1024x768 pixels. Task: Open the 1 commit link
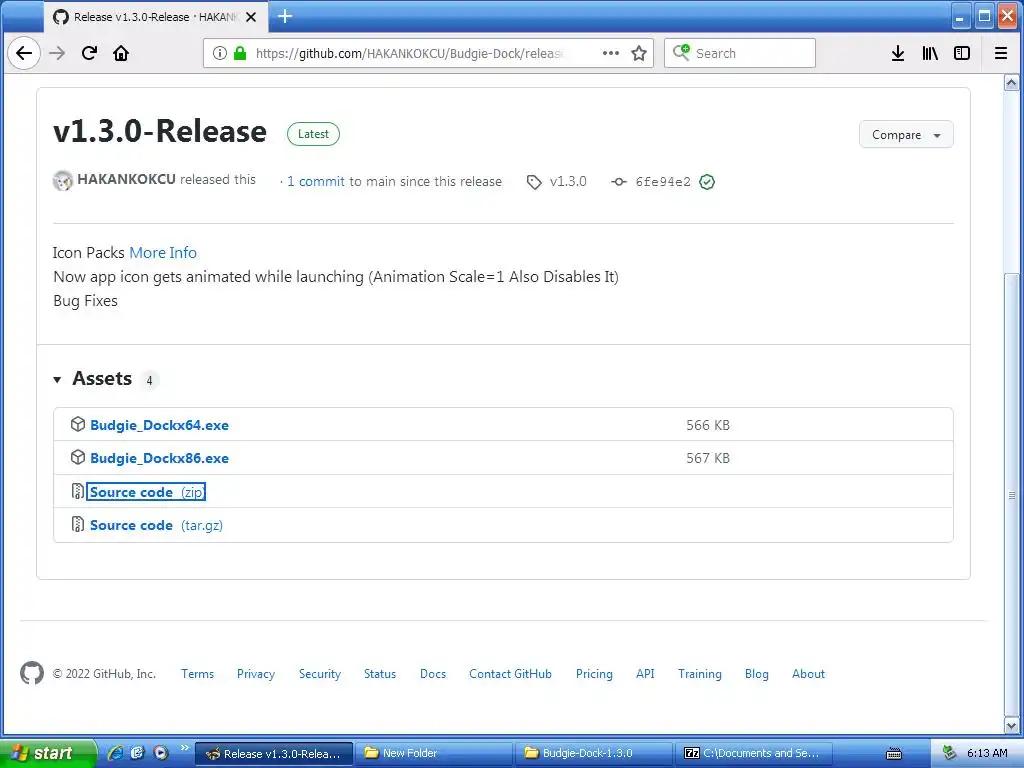(x=316, y=182)
